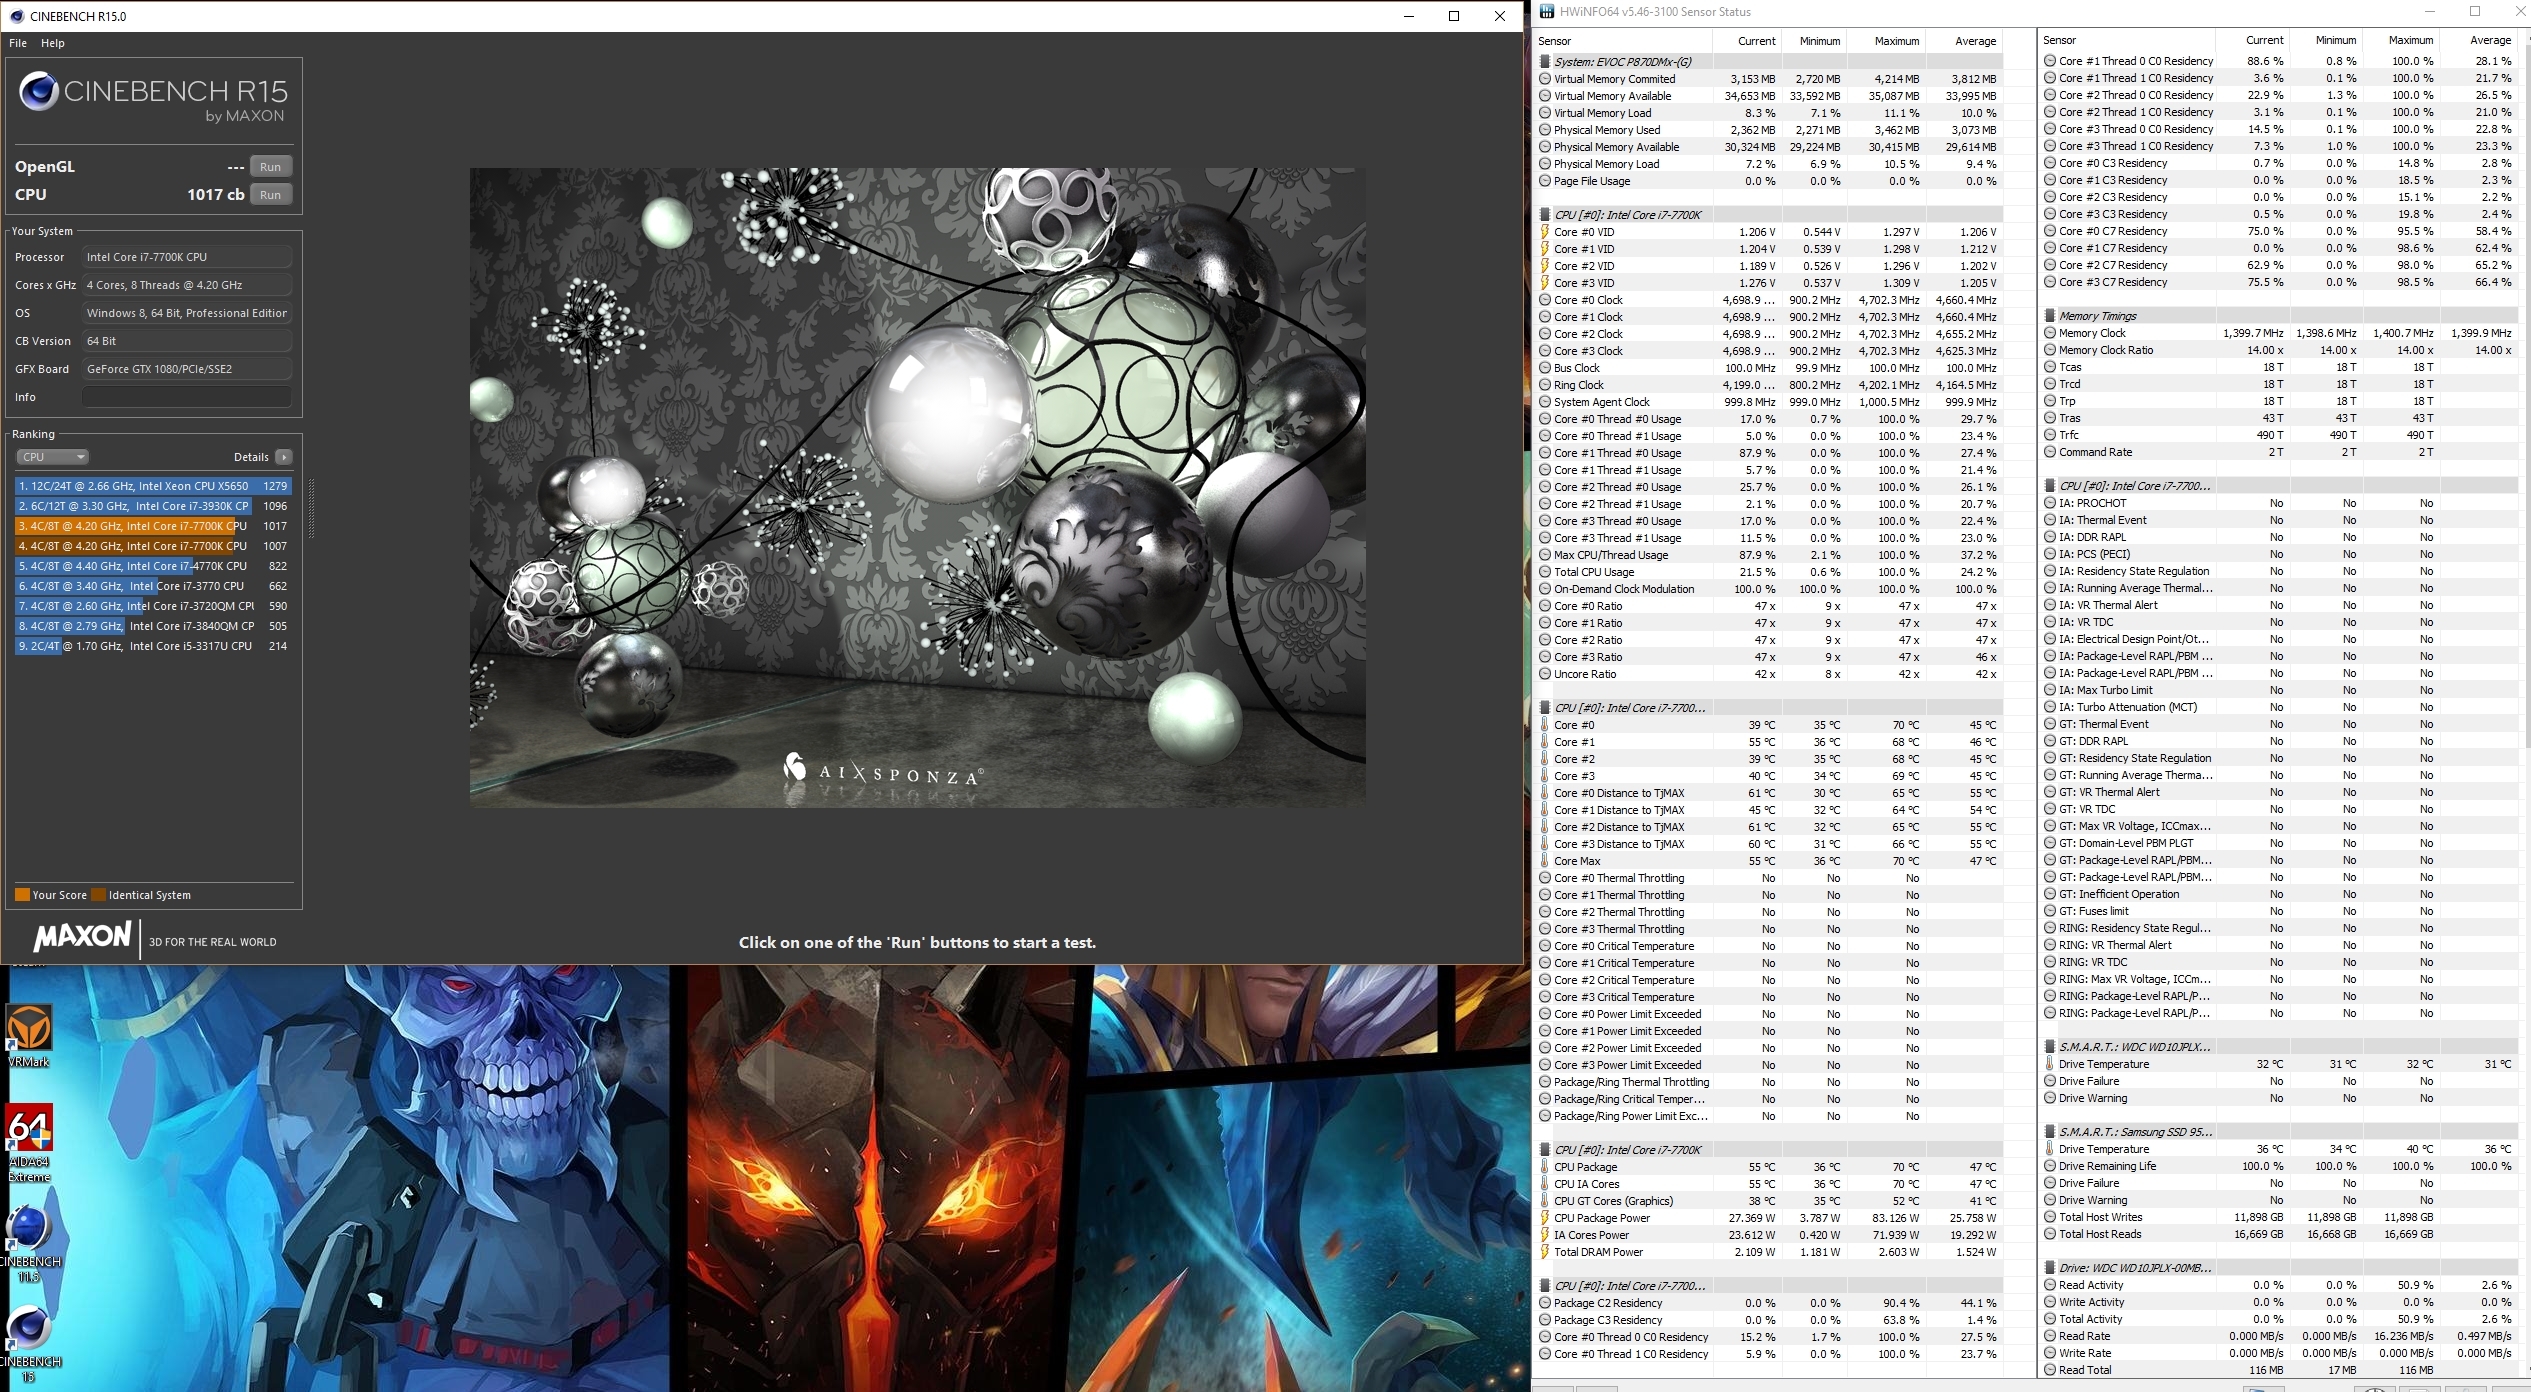Click the clock icon beside Virtual Memory Committed

[1545, 79]
